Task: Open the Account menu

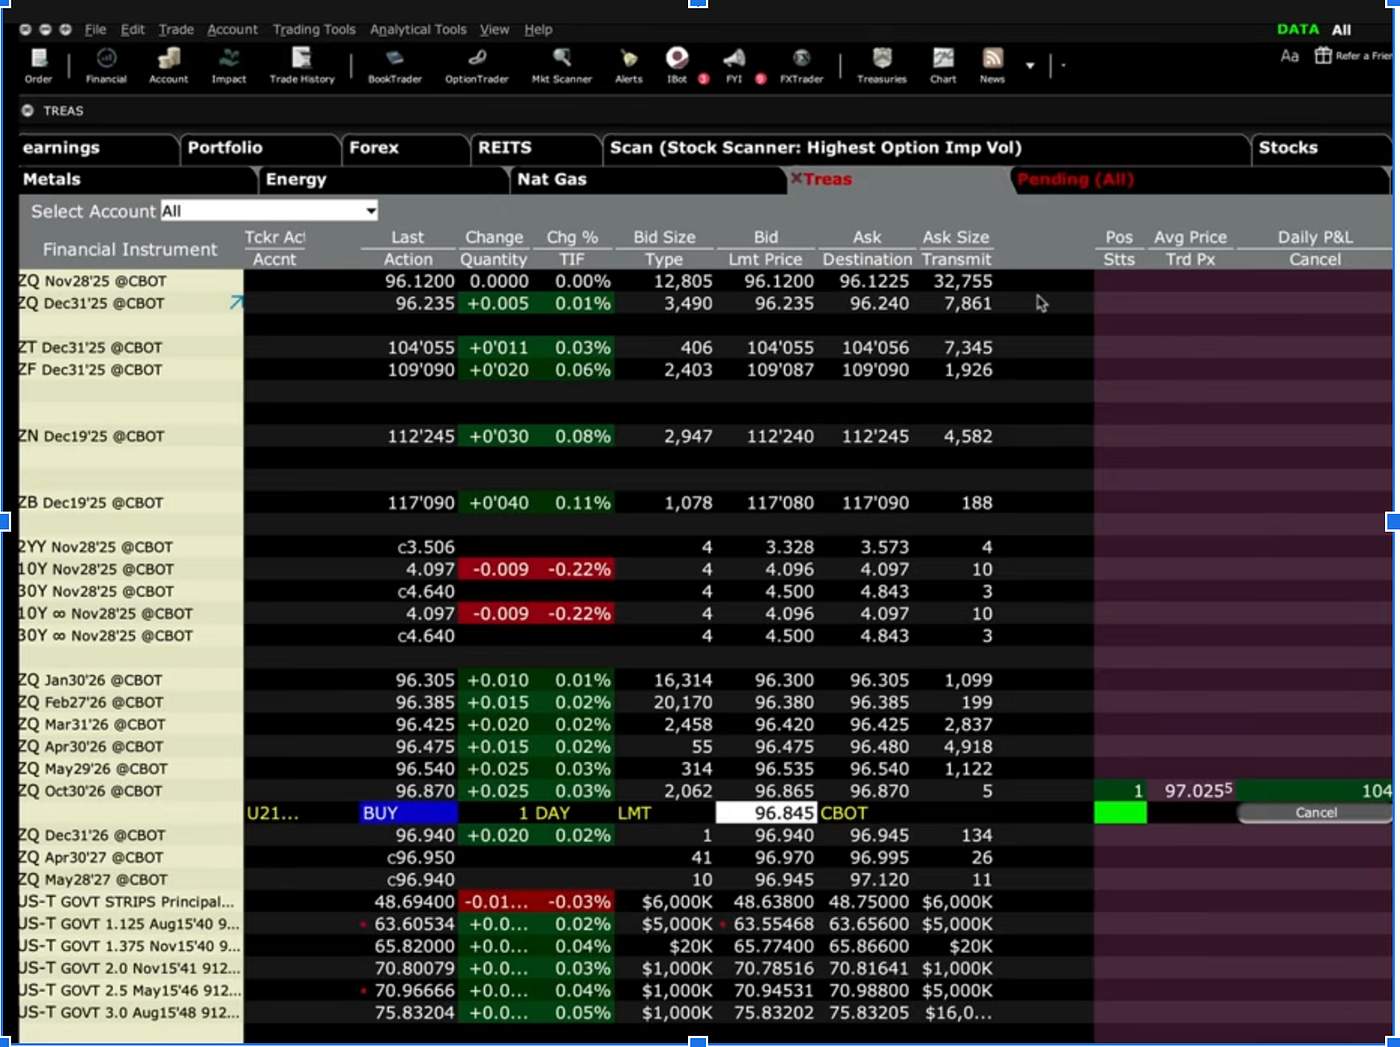Action: point(232,30)
